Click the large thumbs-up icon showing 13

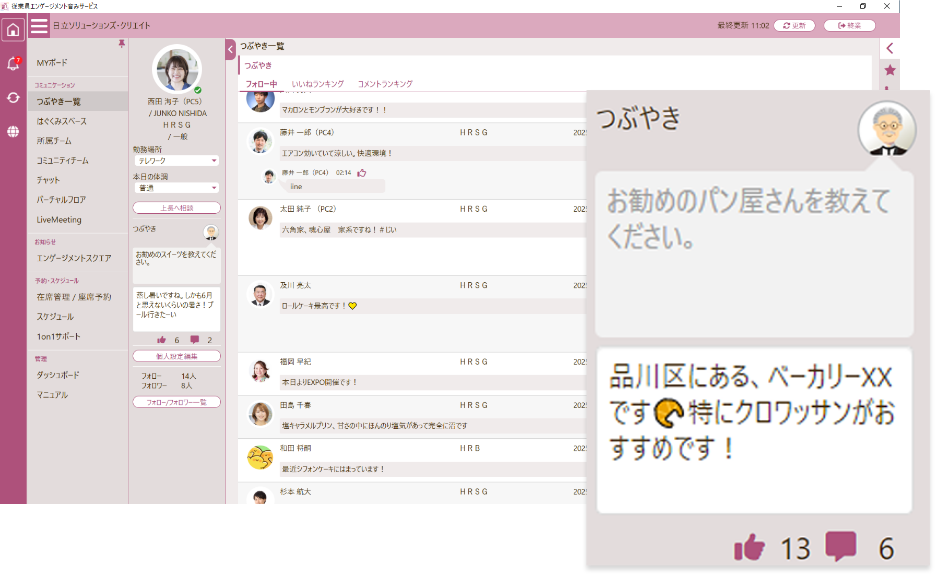(x=749, y=547)
